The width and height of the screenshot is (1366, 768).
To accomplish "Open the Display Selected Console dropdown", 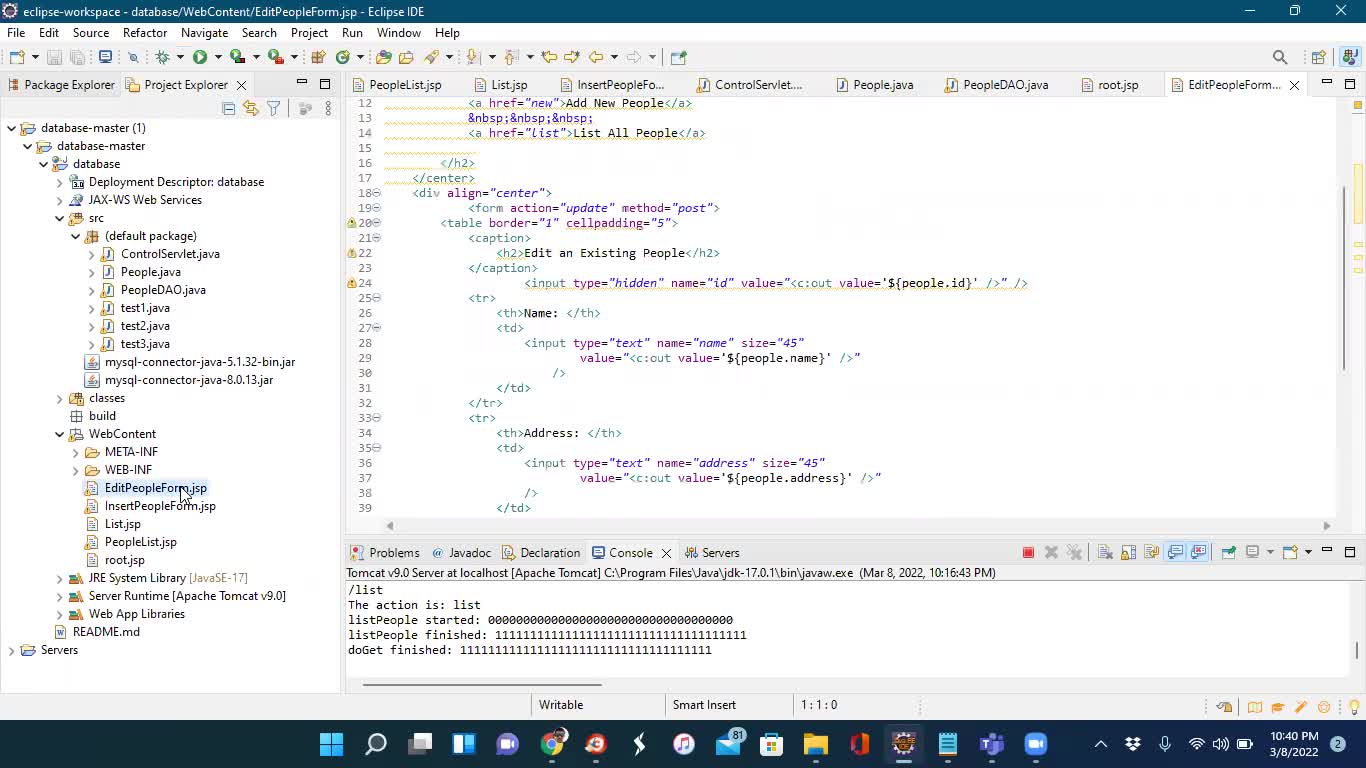I will [1270, 552].
